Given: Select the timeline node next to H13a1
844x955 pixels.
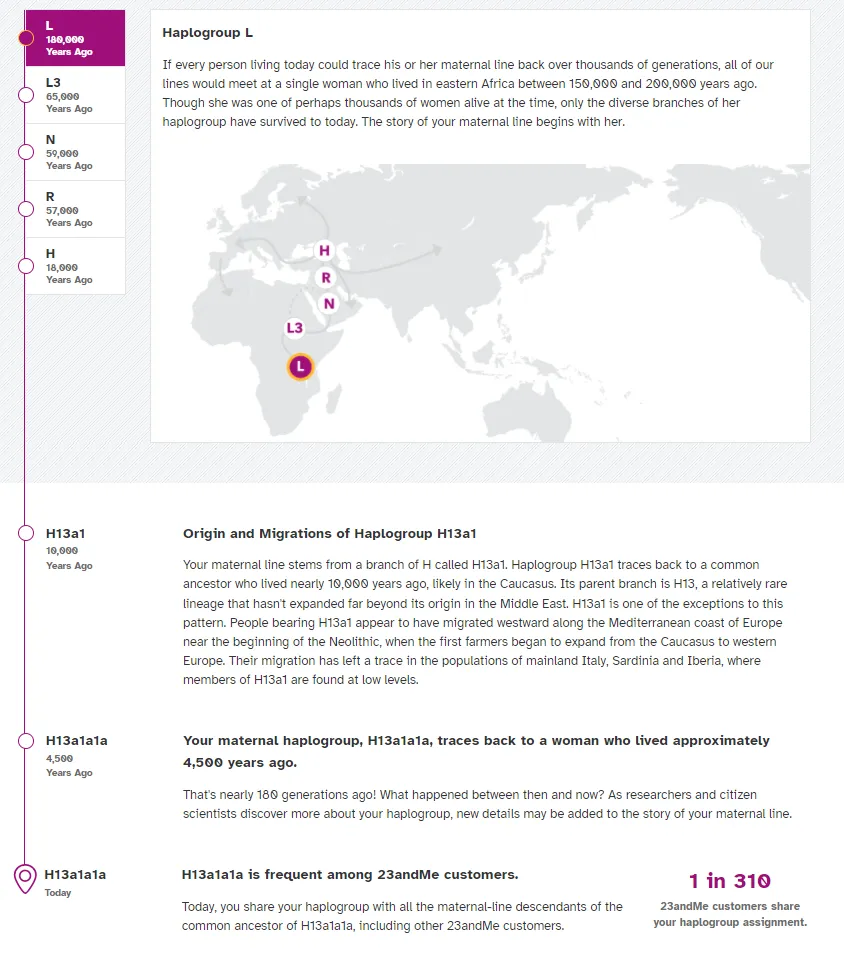Looking at the screenshot, I should pyautogui.click(x=25, y=533).
